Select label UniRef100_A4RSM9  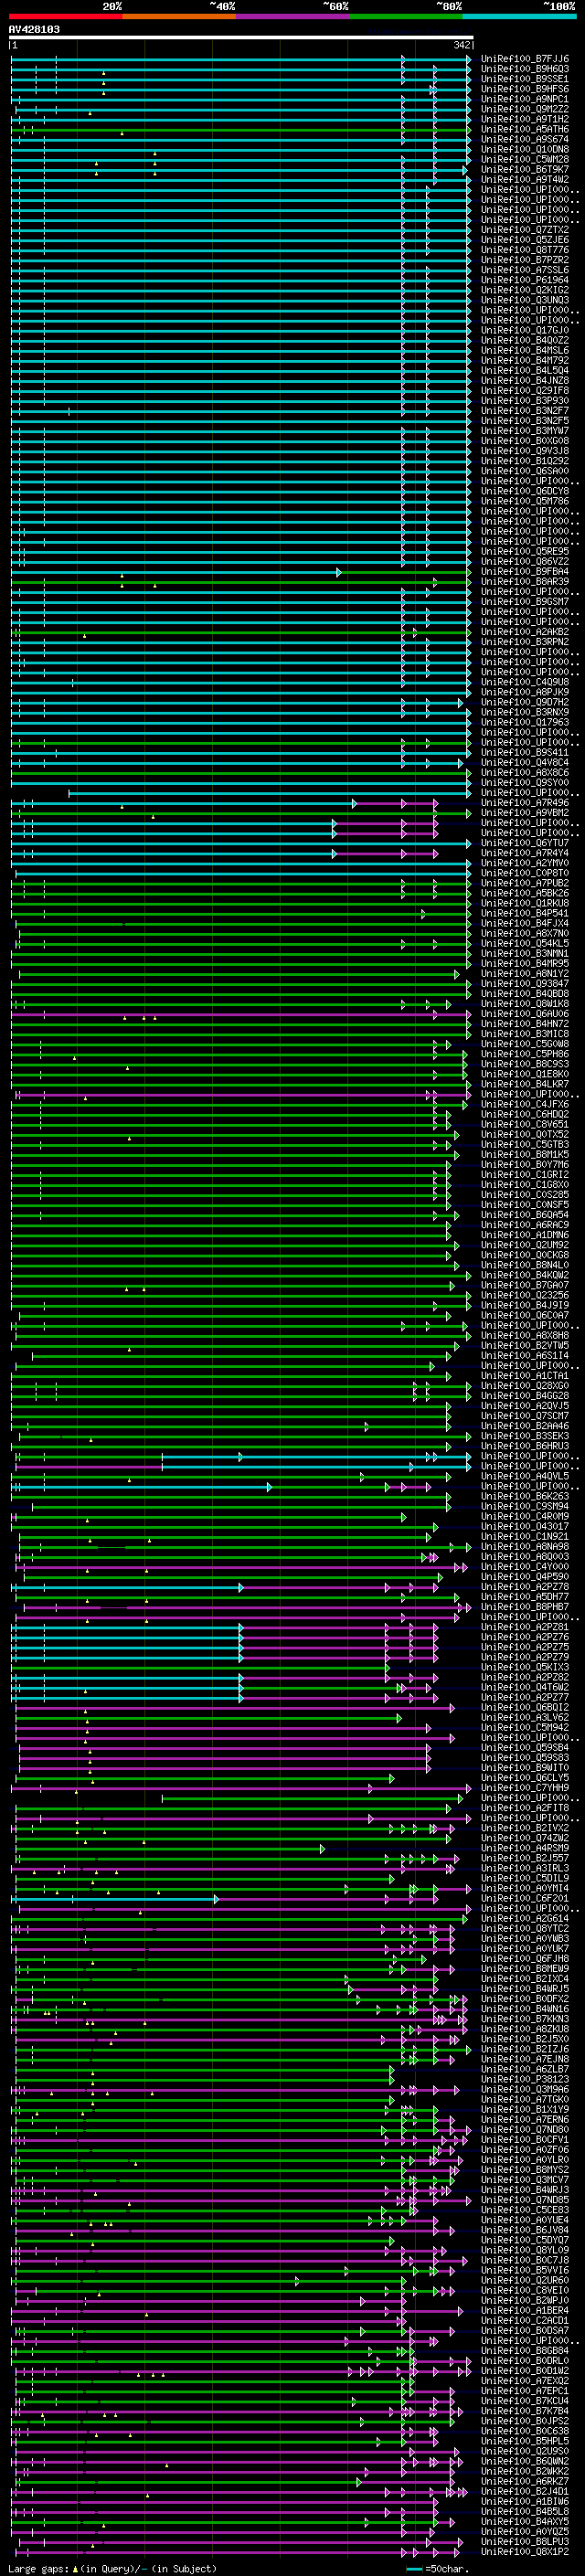(x=525, y=1848)
